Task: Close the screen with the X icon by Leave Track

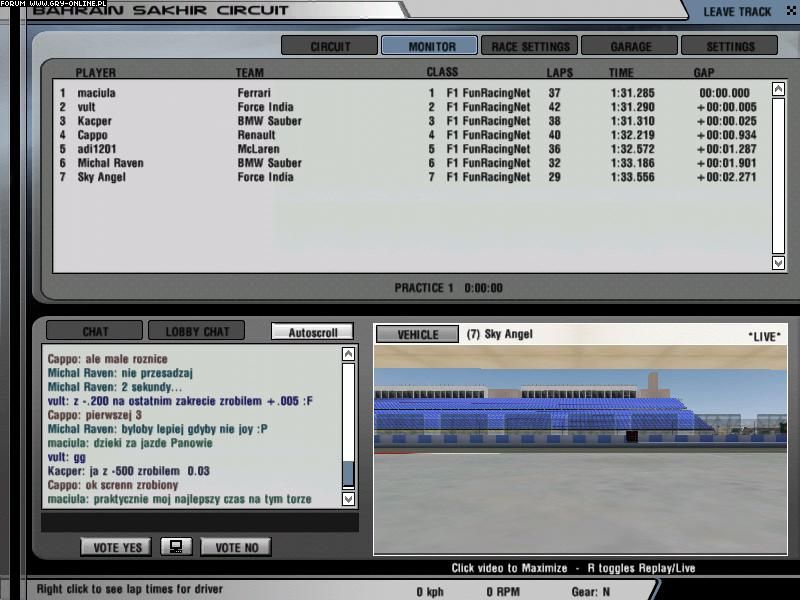Action: pos(792,11)
